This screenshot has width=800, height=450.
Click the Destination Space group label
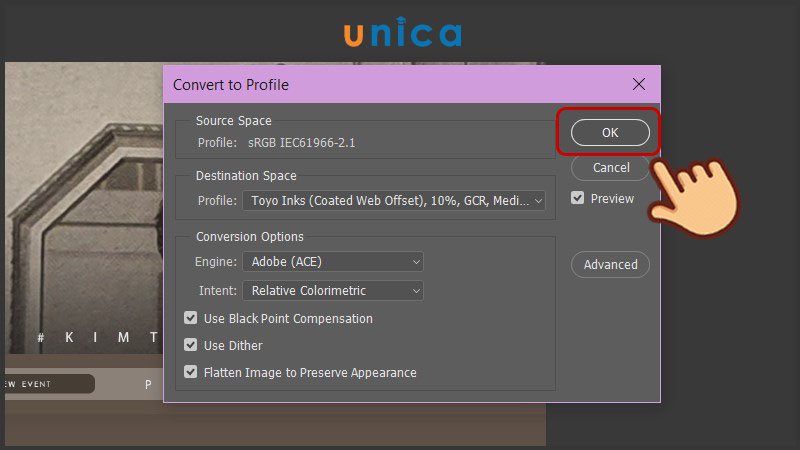coord(246,176)
